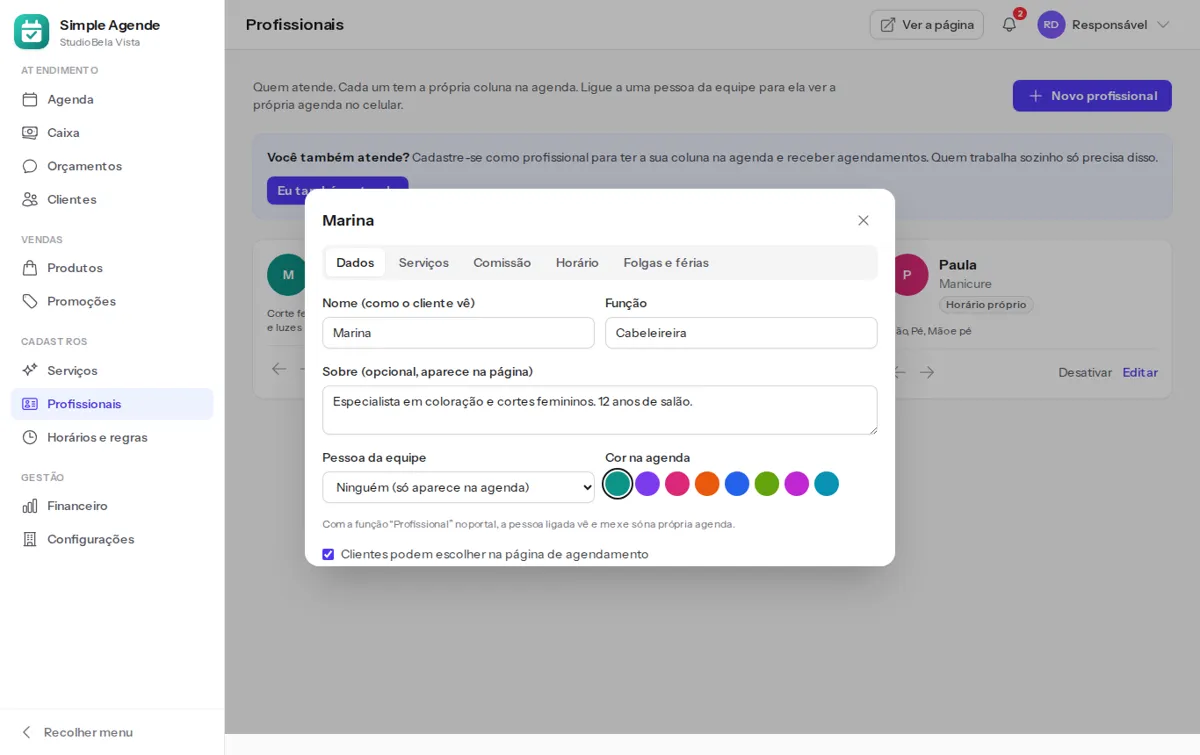1200x755 pixels.
Task: Click the Orçamentos chat bubble icon
Action: tap(30, 166)
